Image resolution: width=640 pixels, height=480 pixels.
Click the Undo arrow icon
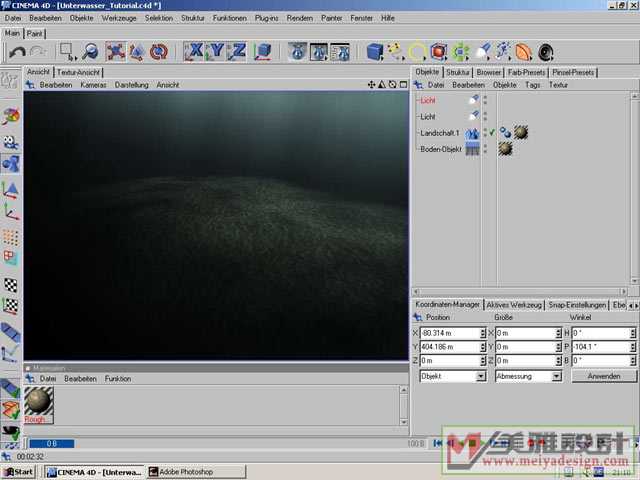tap(17, 52)
